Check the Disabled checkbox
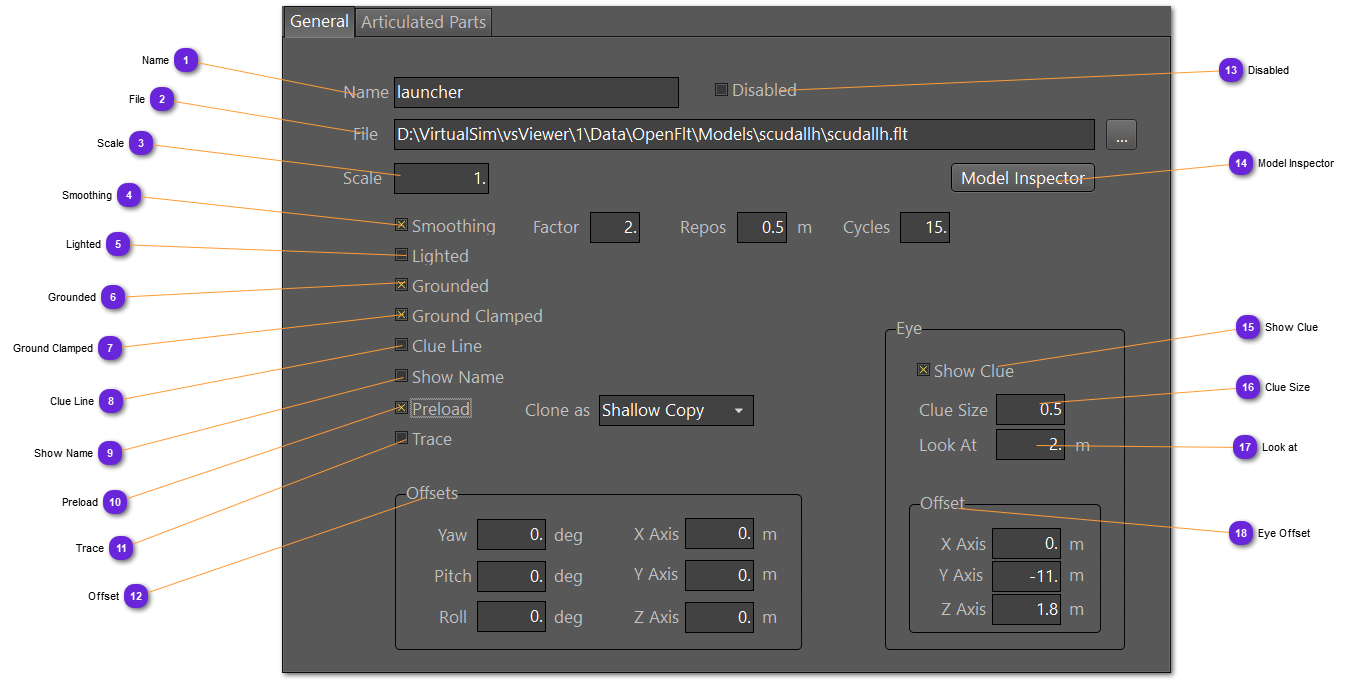Image resolution: width=1351 pixels, height=683 pixels. pyautogui.click(x=721, y=90)
